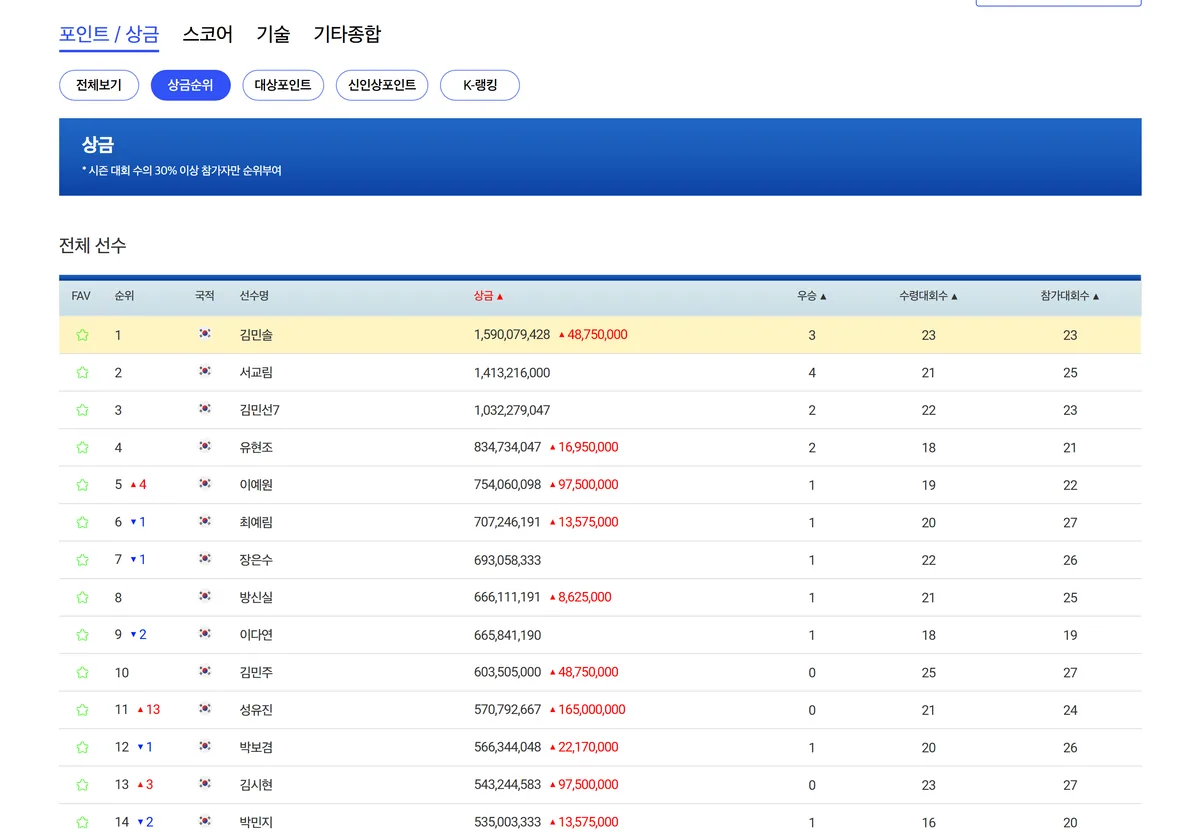The height and width of the screenshot is (833, 1200).
Task: Sort table by 참가대회수 column
Action: [1070, 296]
